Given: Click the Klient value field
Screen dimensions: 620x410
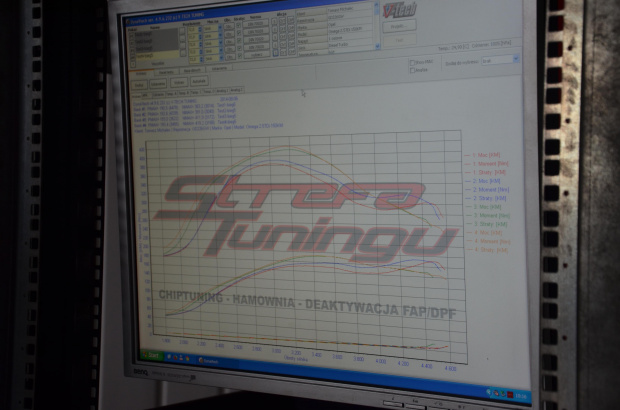Looking at the screenshot, I should point(351,10).
